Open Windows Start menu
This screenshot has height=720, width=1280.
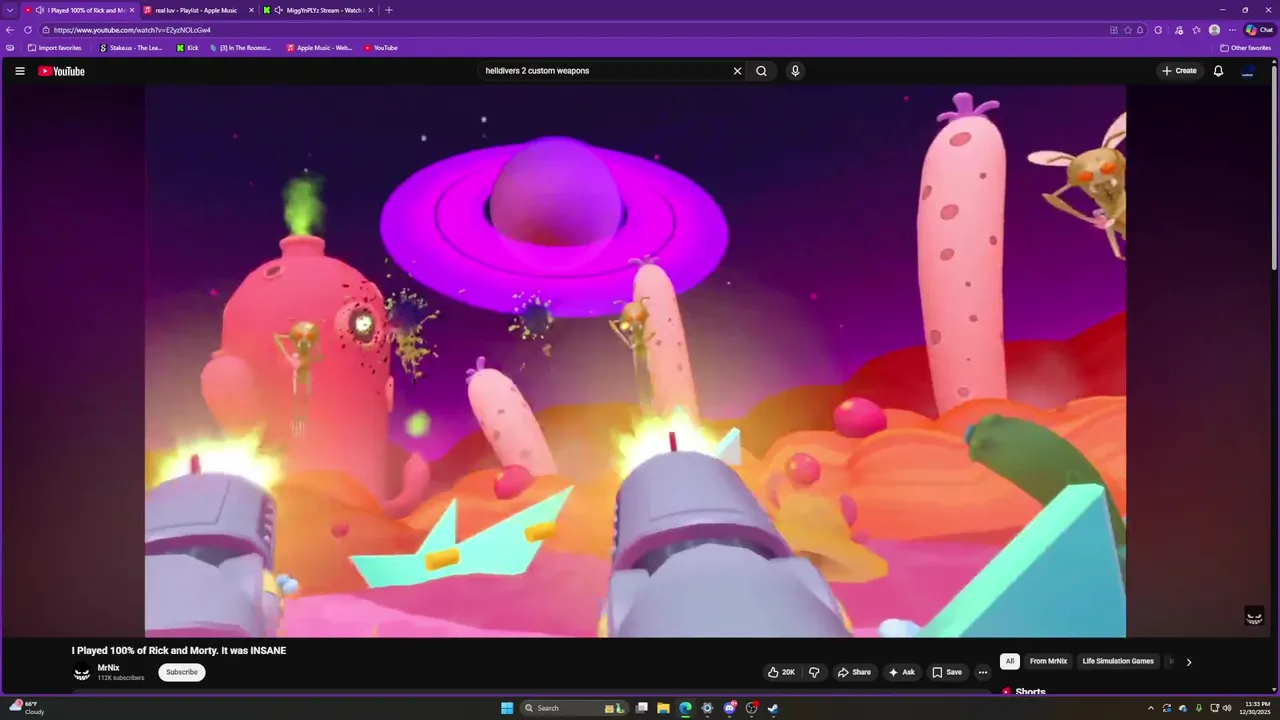507,708
